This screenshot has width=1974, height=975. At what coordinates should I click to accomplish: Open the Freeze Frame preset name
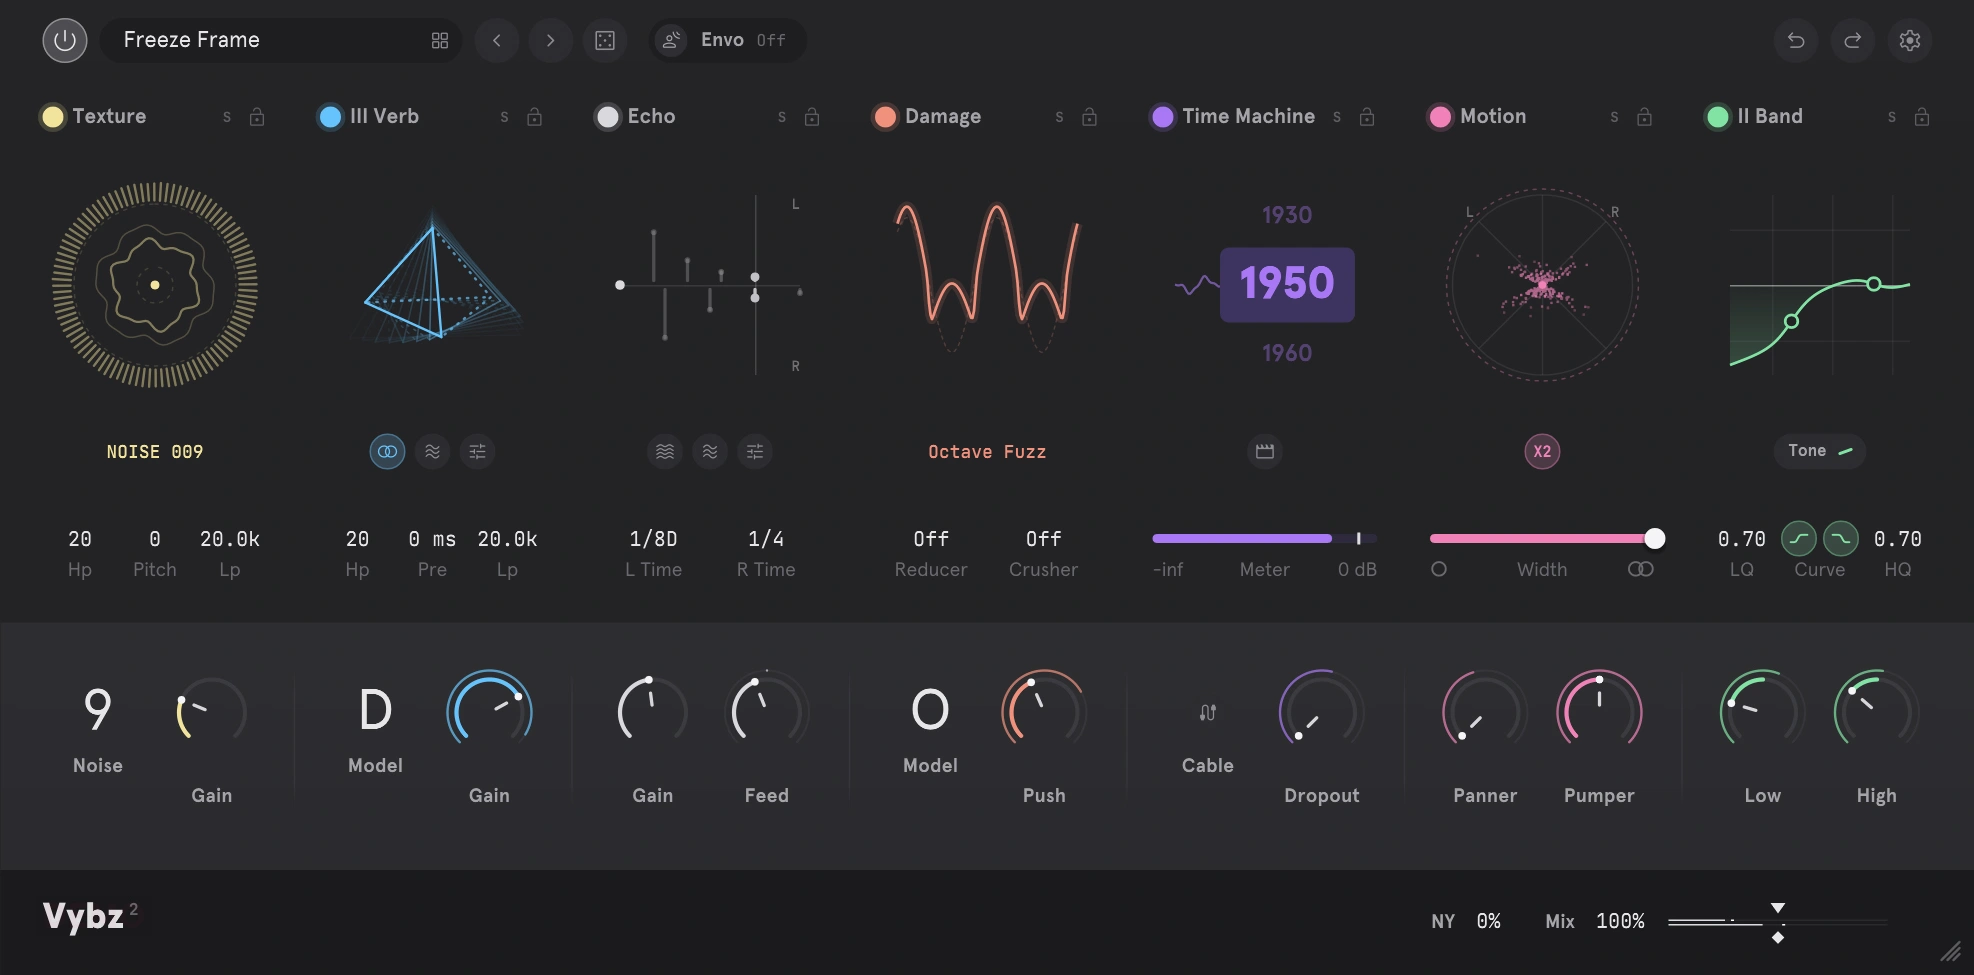(x=192, y=40)
